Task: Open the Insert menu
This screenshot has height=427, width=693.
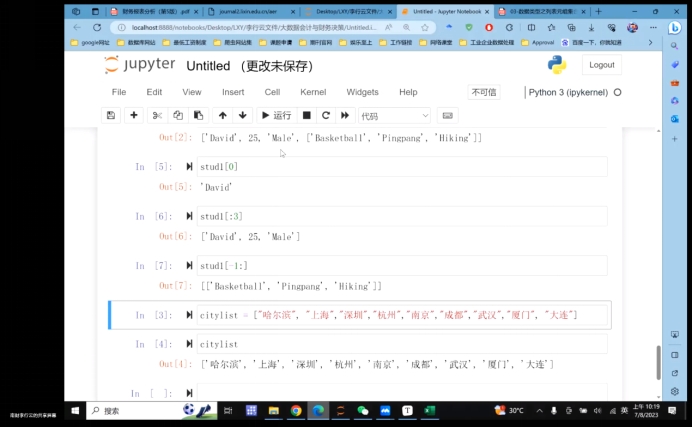Action: [233, 92]
